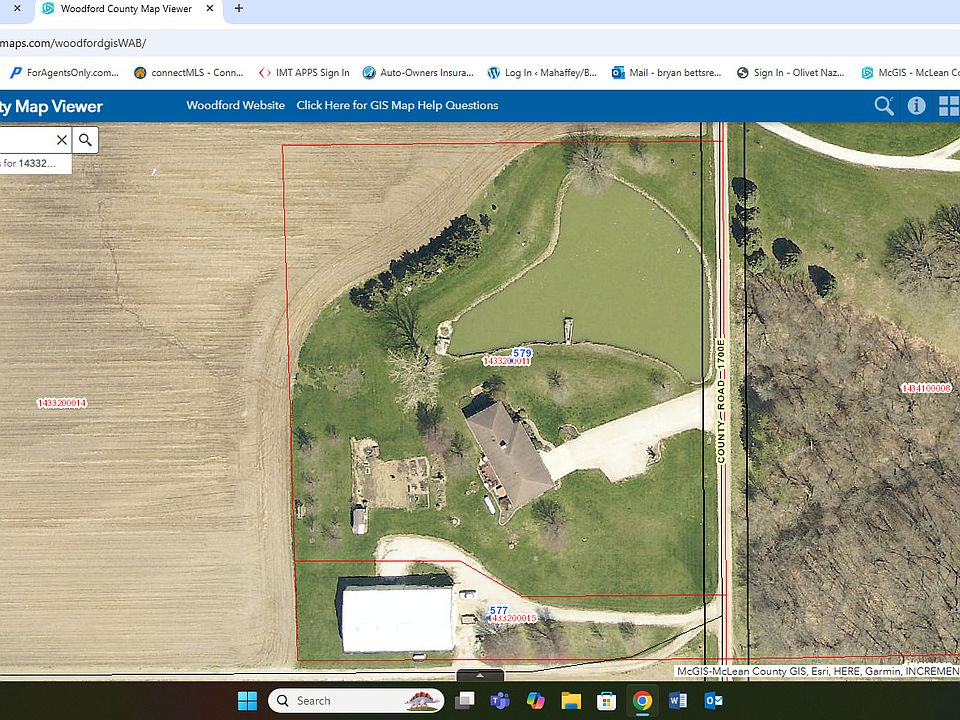This screenshot has width=960, height=720.
Task: Select the Woodford County Map Viewer tab
Action: 125,8
